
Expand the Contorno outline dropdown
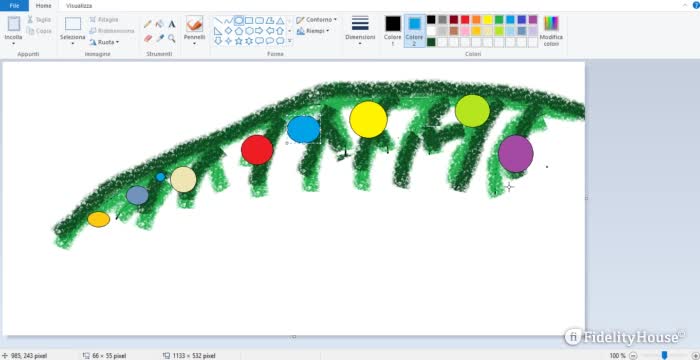(x=317, y=20)
